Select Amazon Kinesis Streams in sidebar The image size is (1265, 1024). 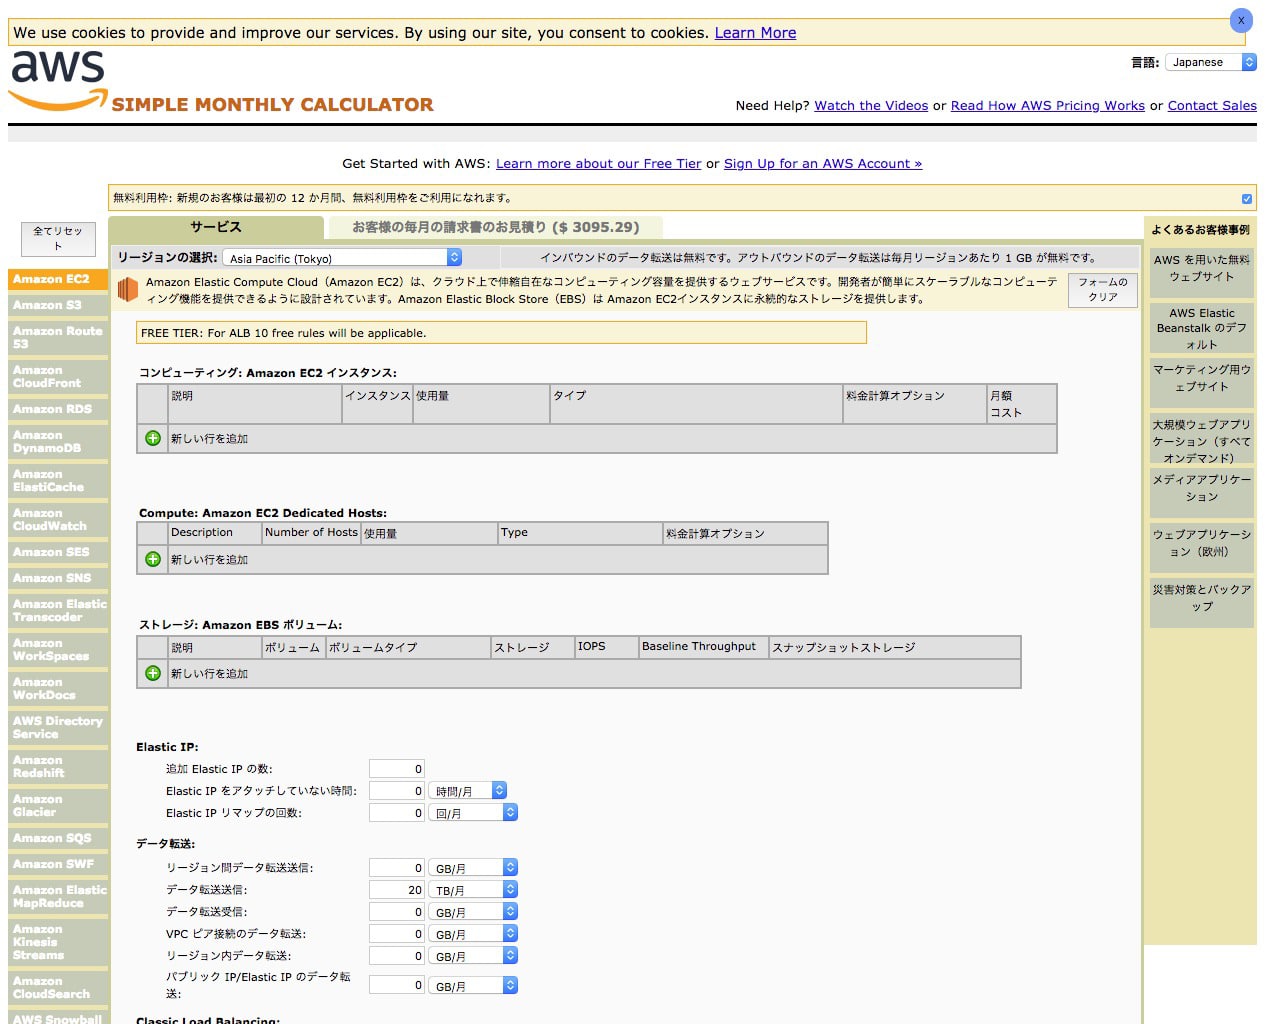click(x=58, y=942)
